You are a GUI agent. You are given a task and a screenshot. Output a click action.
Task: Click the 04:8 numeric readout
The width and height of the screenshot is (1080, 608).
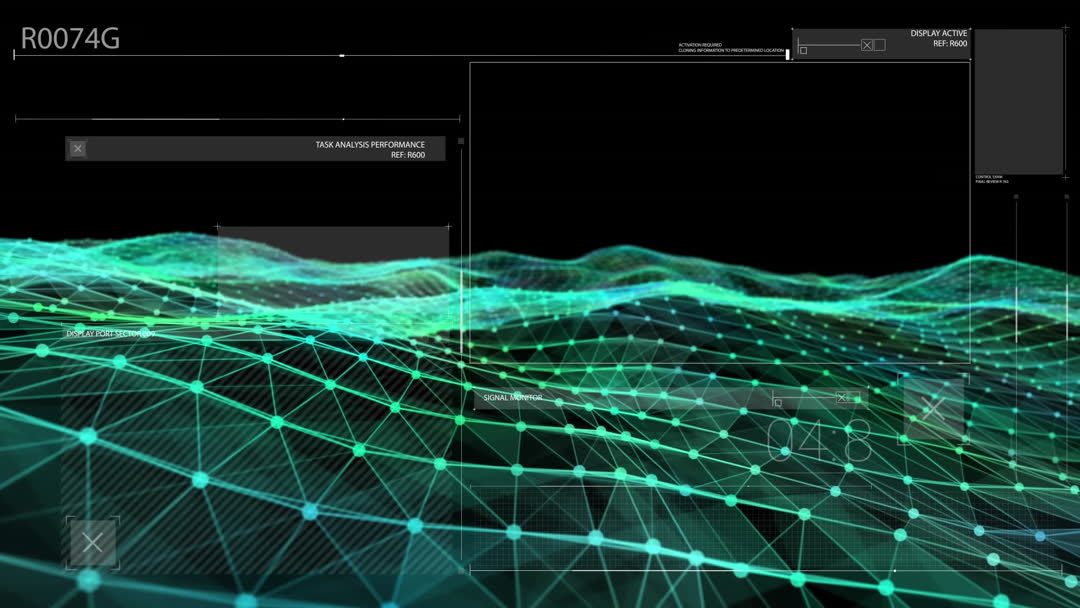(819, 443)
